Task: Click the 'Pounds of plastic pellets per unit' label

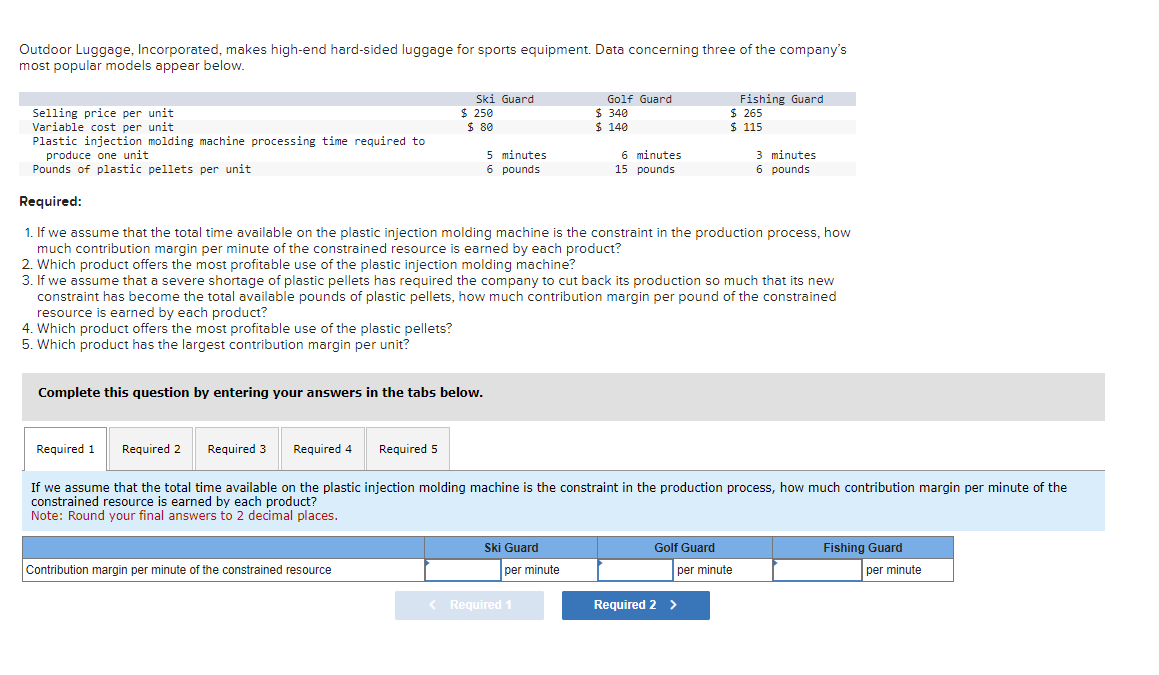Action: [142, 169]
